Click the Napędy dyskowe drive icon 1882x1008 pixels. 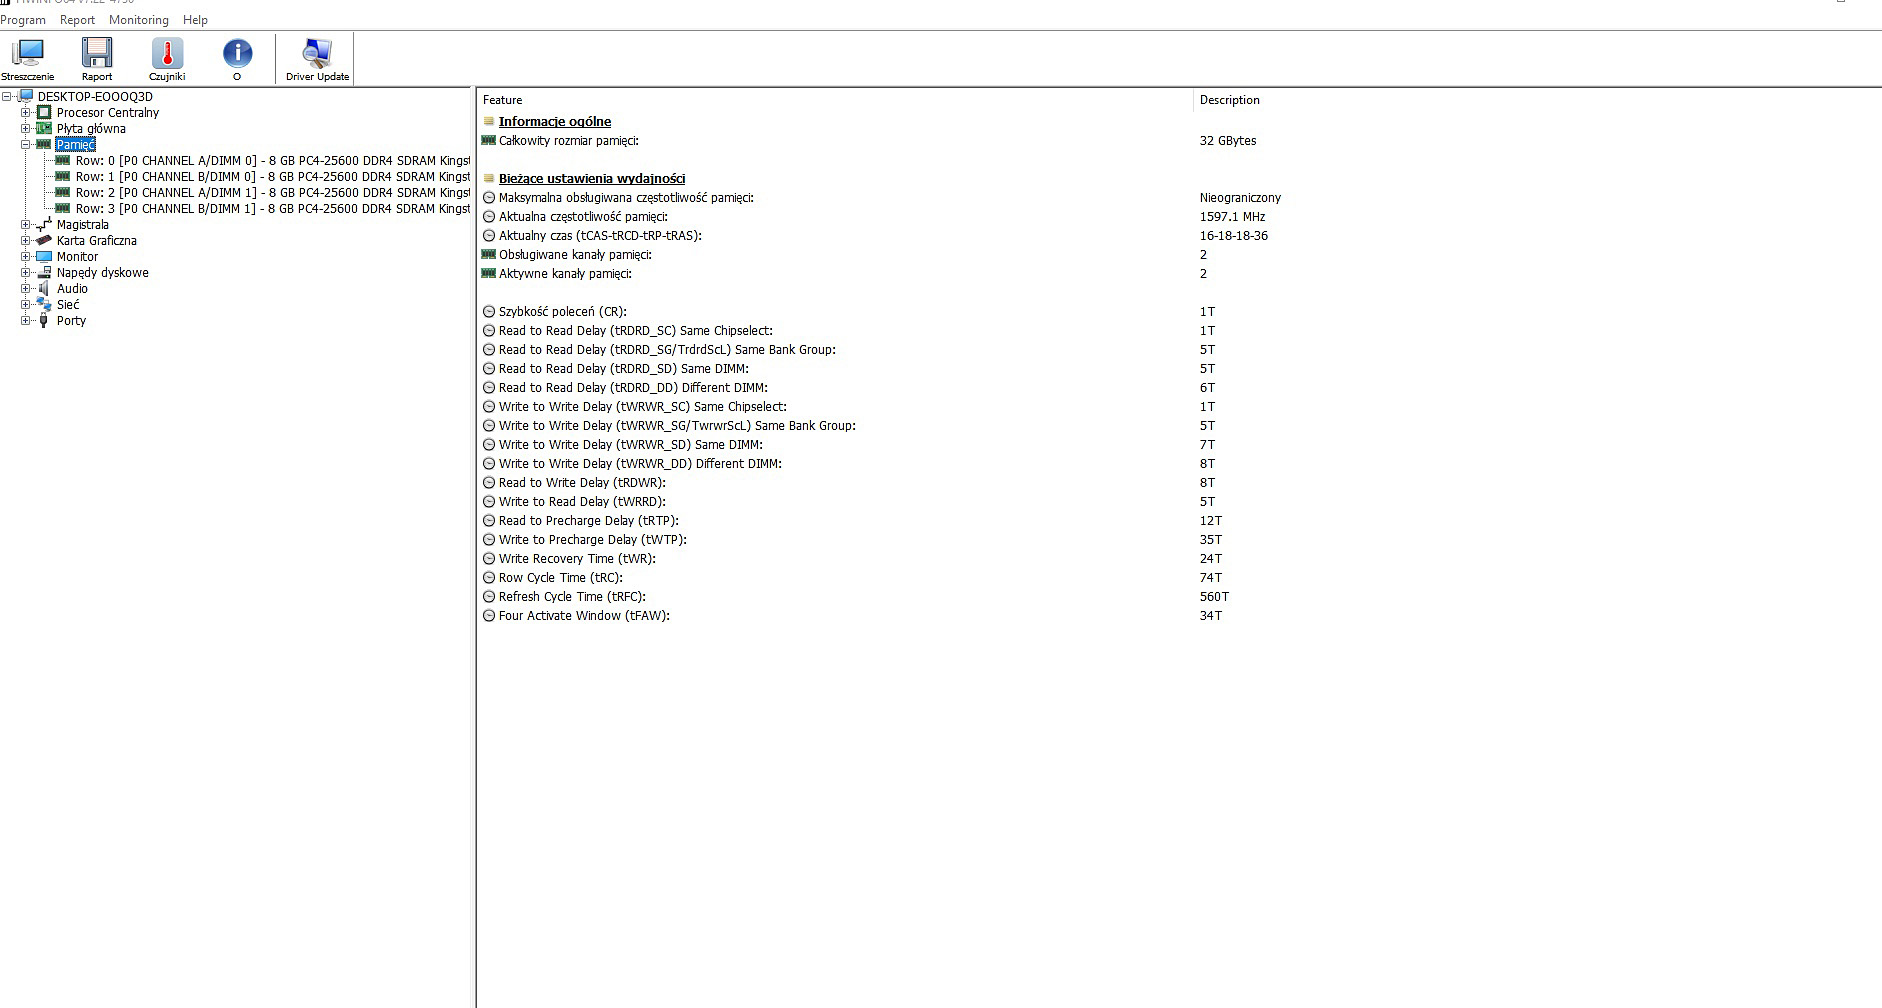(44, 273)
